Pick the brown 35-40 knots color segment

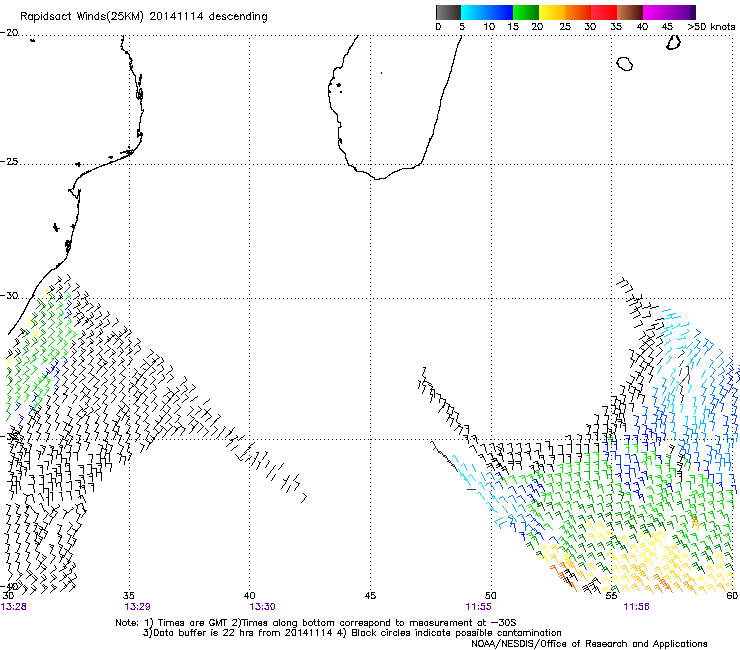(630, 12)
